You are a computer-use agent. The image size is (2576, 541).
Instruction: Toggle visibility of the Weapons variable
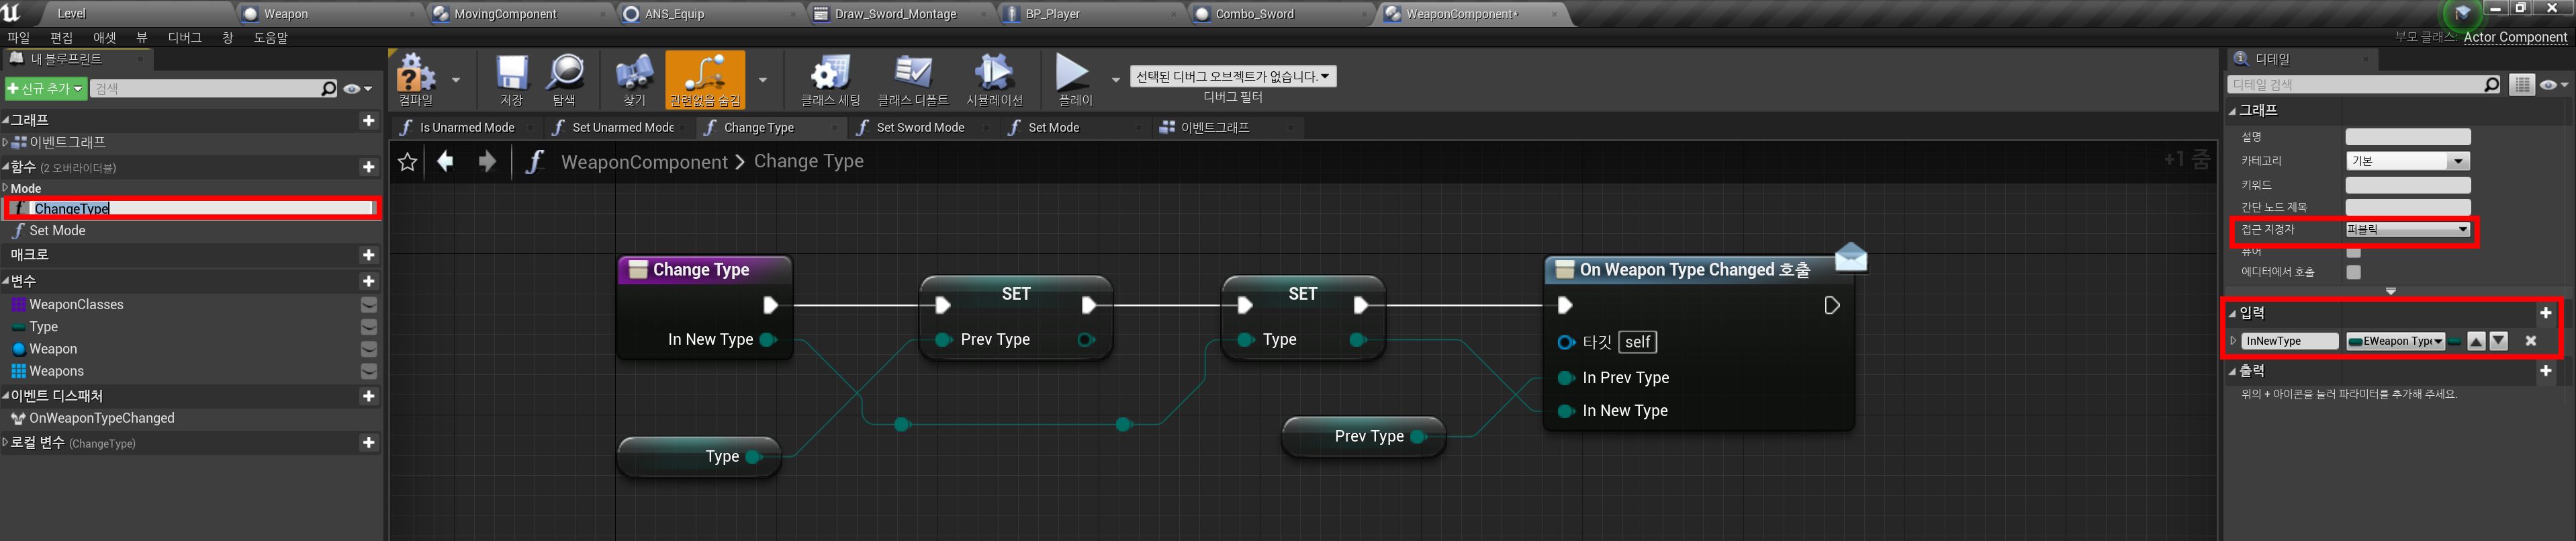[x=369, y=371]
